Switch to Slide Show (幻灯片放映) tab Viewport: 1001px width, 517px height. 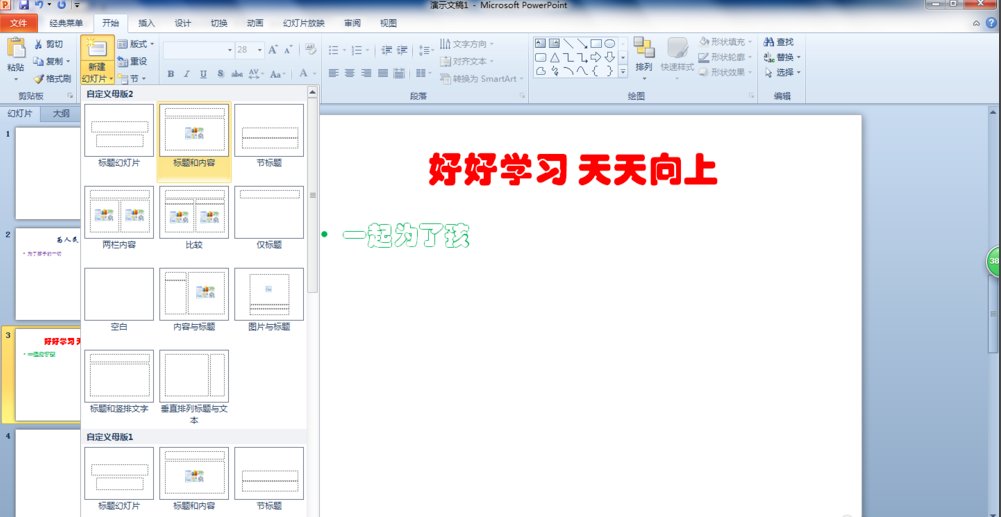click(x=304, y=23)
